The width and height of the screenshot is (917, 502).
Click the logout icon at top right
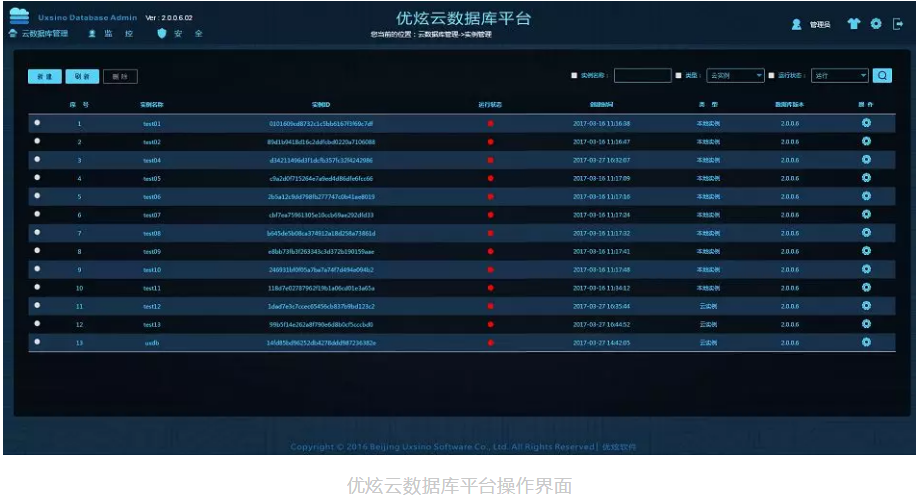pos(898,24)
